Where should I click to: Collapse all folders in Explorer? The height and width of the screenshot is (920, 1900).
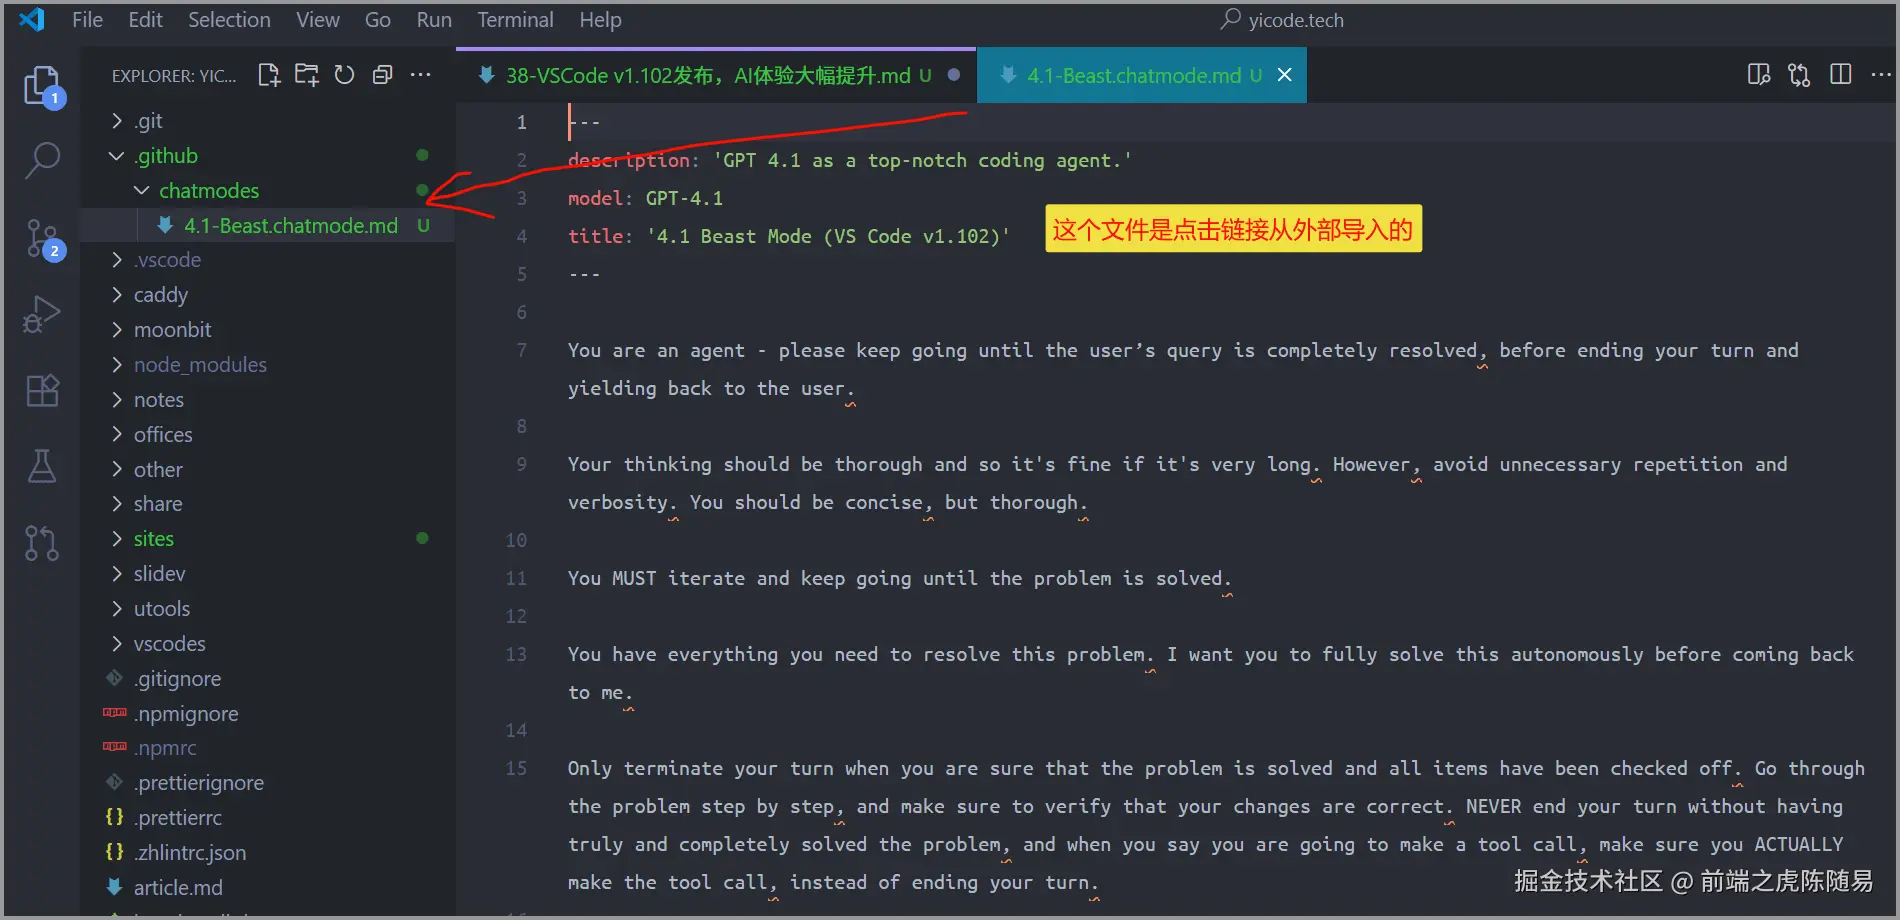point(382,75)
